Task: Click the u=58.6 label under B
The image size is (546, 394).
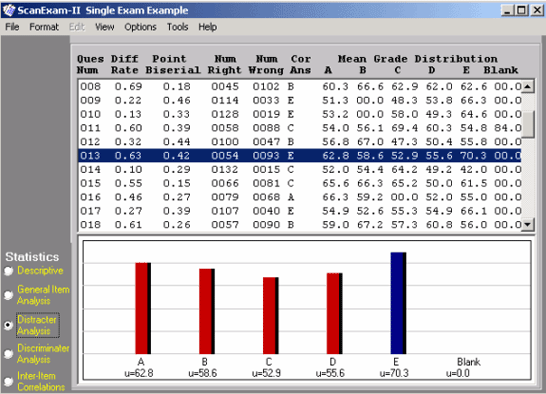Action: coord(203,373)
